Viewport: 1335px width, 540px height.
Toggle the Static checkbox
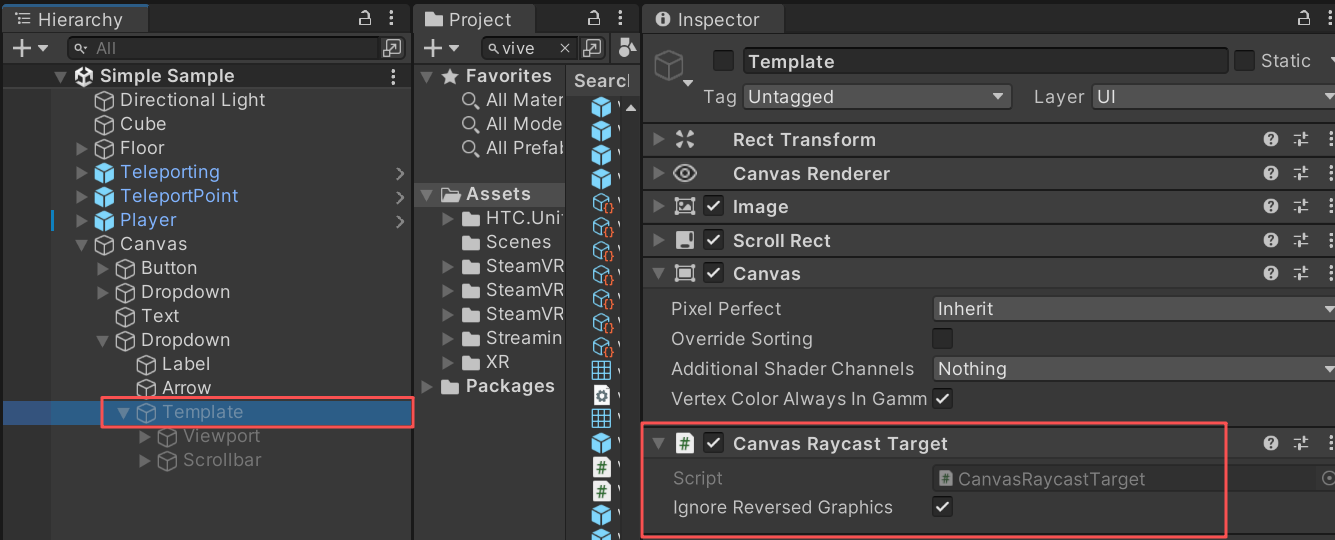(x=1244, y=61)
